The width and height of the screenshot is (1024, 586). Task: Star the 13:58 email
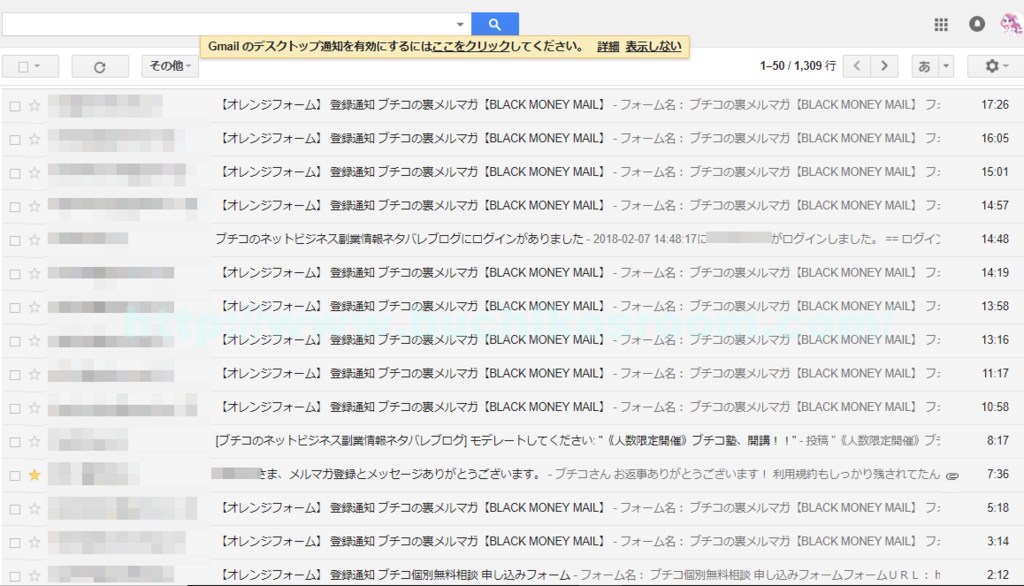pyautogui.click(x=35, y=307)
